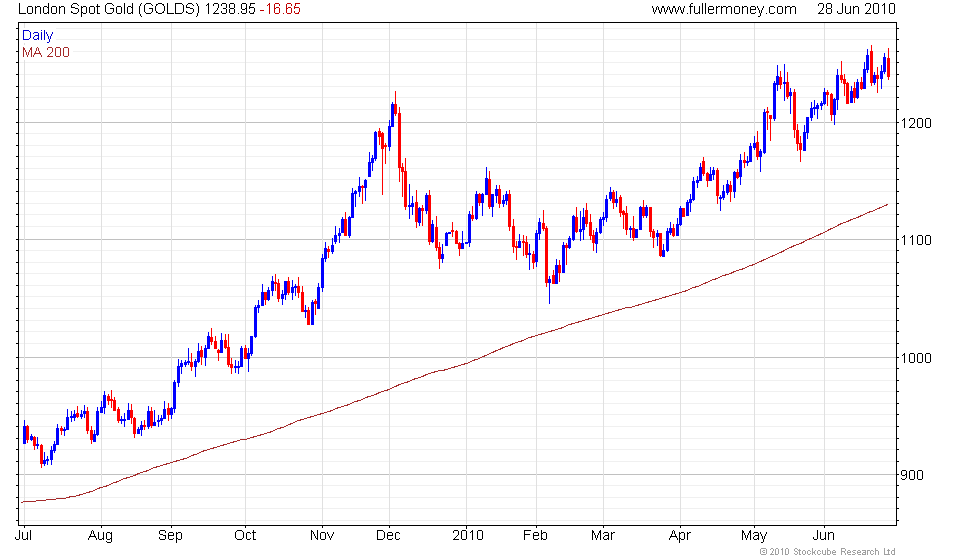Click the 'London Spot Gold (GOLDS)' chart title

pyautogui.click(x=109, y=9)
